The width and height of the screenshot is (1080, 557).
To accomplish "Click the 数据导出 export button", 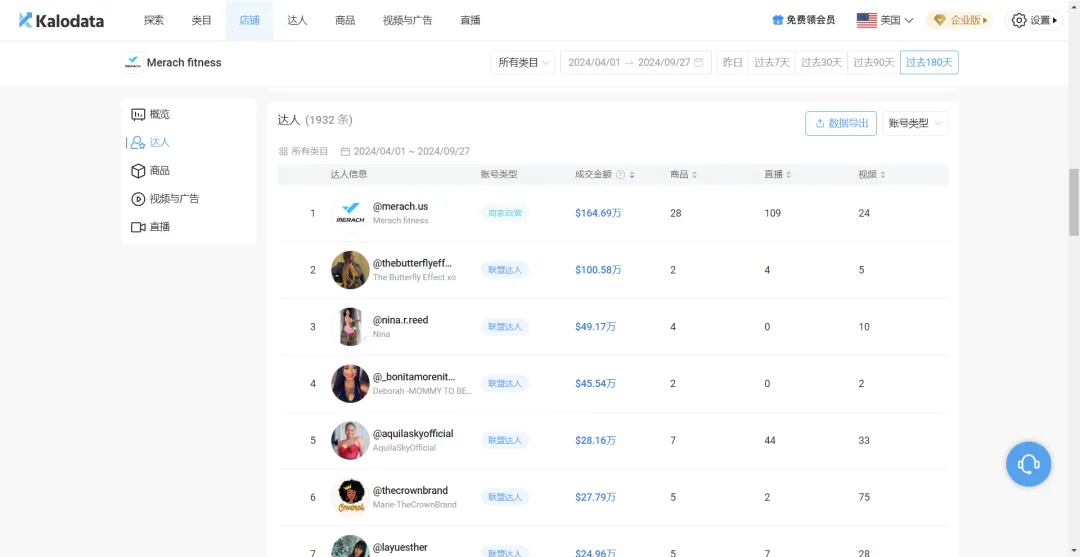I will tap(840, 123).
